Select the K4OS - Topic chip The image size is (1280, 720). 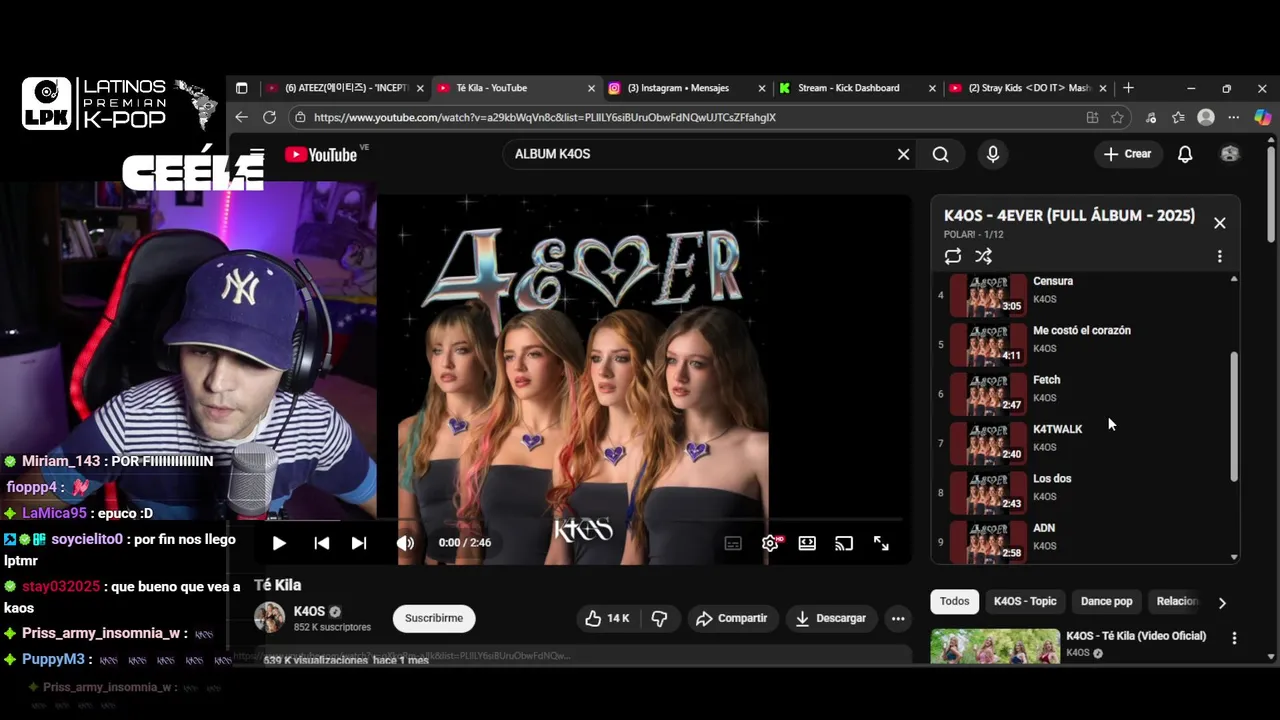click(x=1025, y=601)
